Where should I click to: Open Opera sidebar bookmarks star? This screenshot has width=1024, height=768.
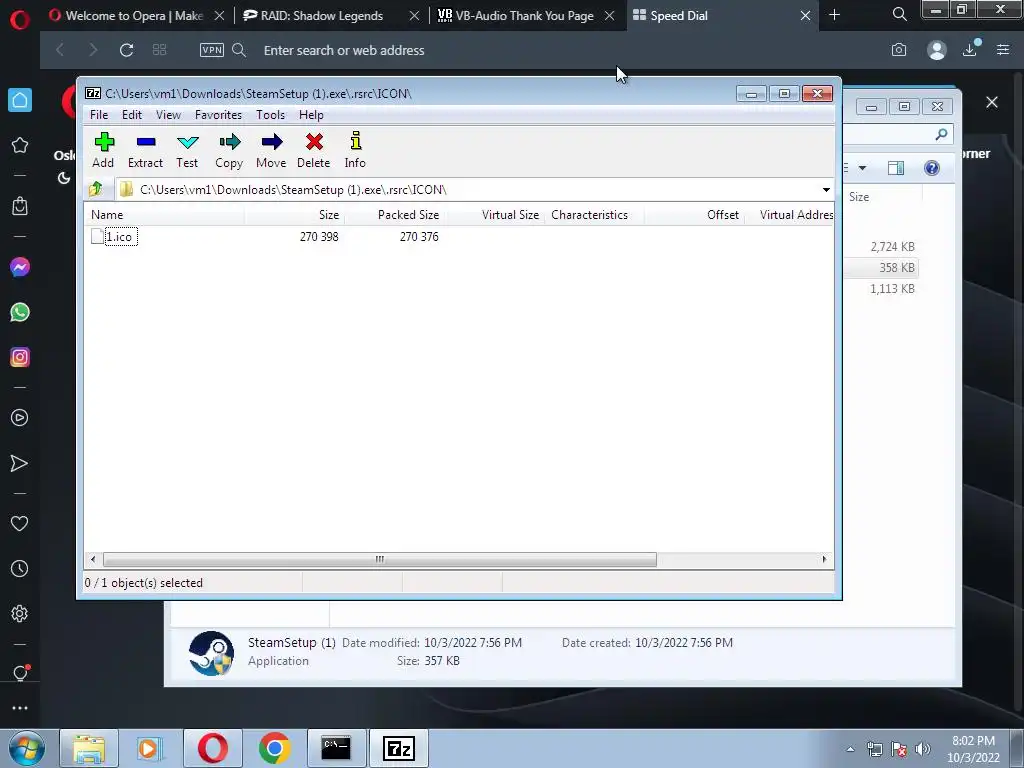coord(20,145)
